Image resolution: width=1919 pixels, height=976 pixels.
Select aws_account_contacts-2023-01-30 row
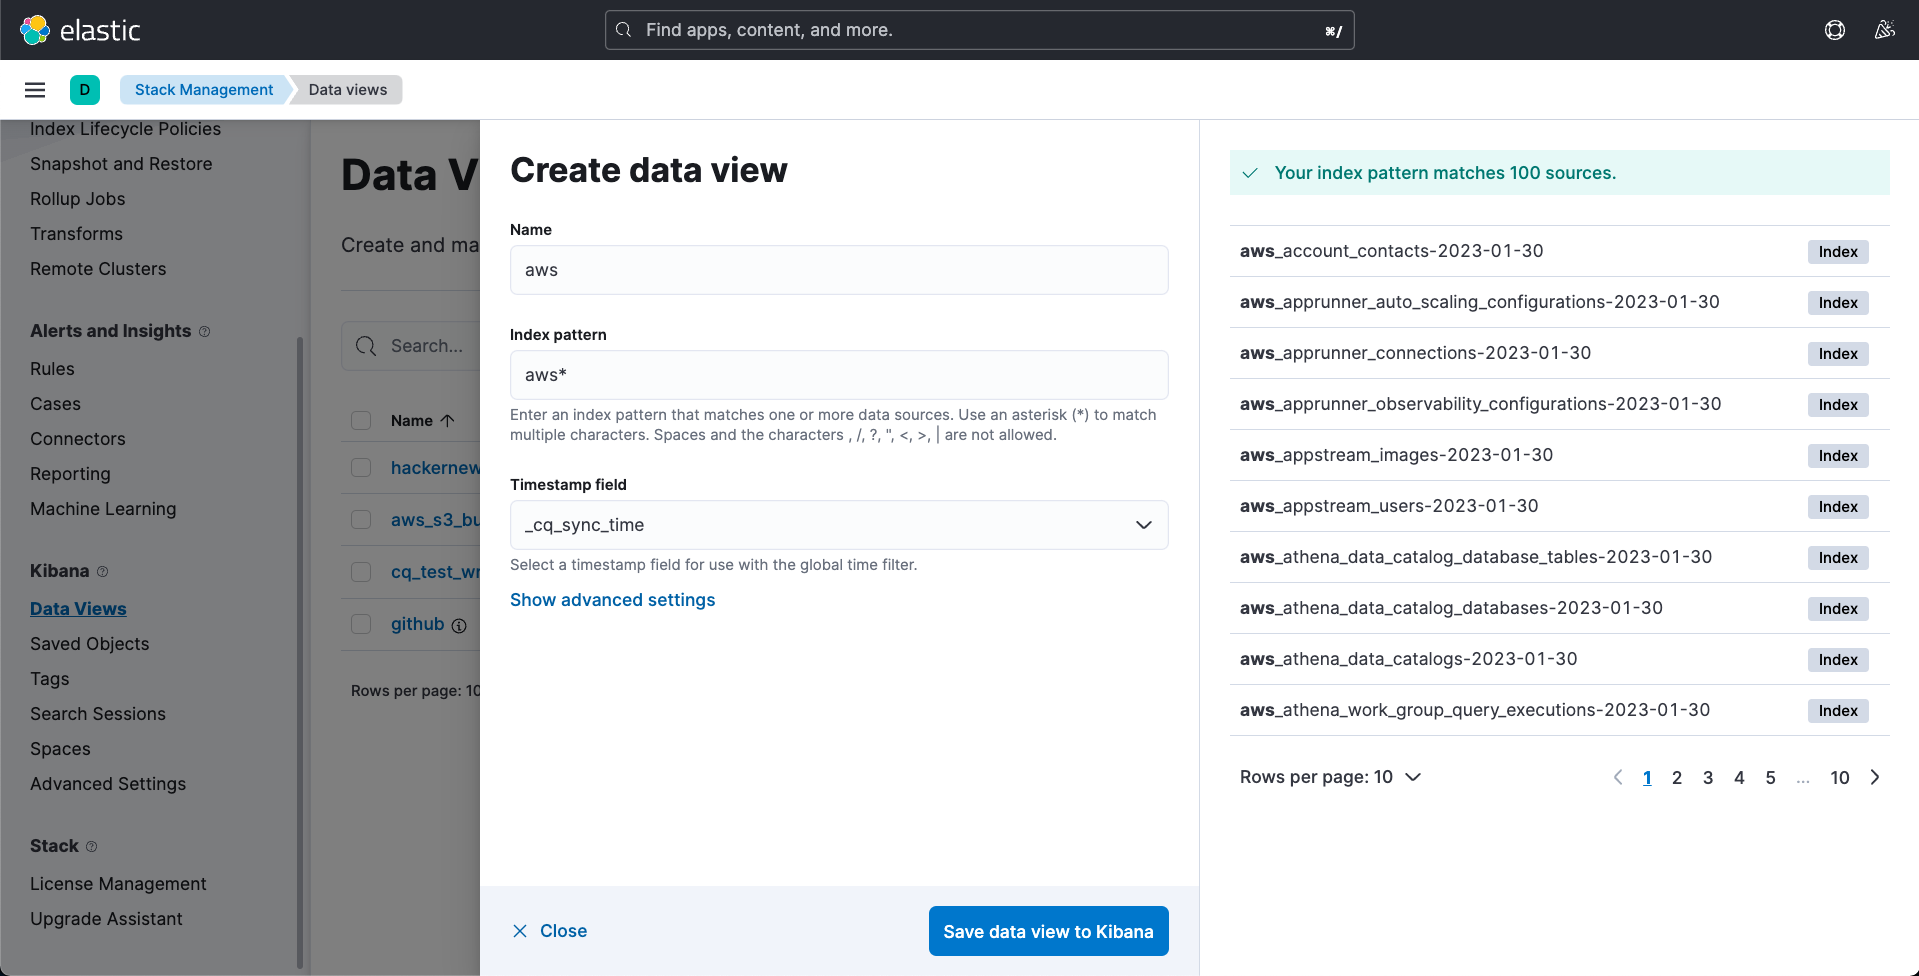[x=1560, y=251]
